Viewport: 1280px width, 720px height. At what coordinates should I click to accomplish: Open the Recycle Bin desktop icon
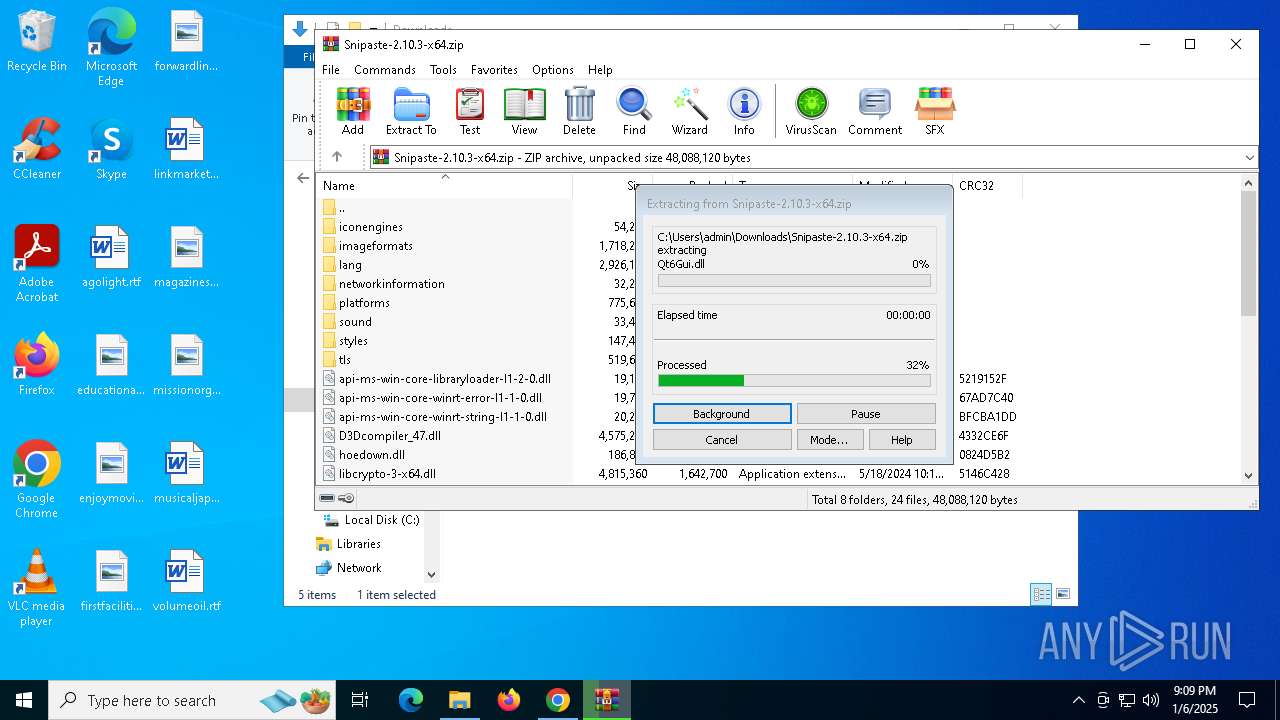point(37,42)
